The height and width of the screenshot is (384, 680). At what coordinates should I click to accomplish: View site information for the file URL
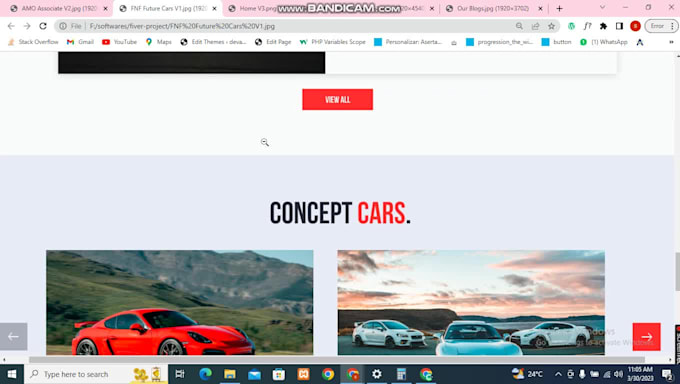pyautogui.click(x=63, y=26)
